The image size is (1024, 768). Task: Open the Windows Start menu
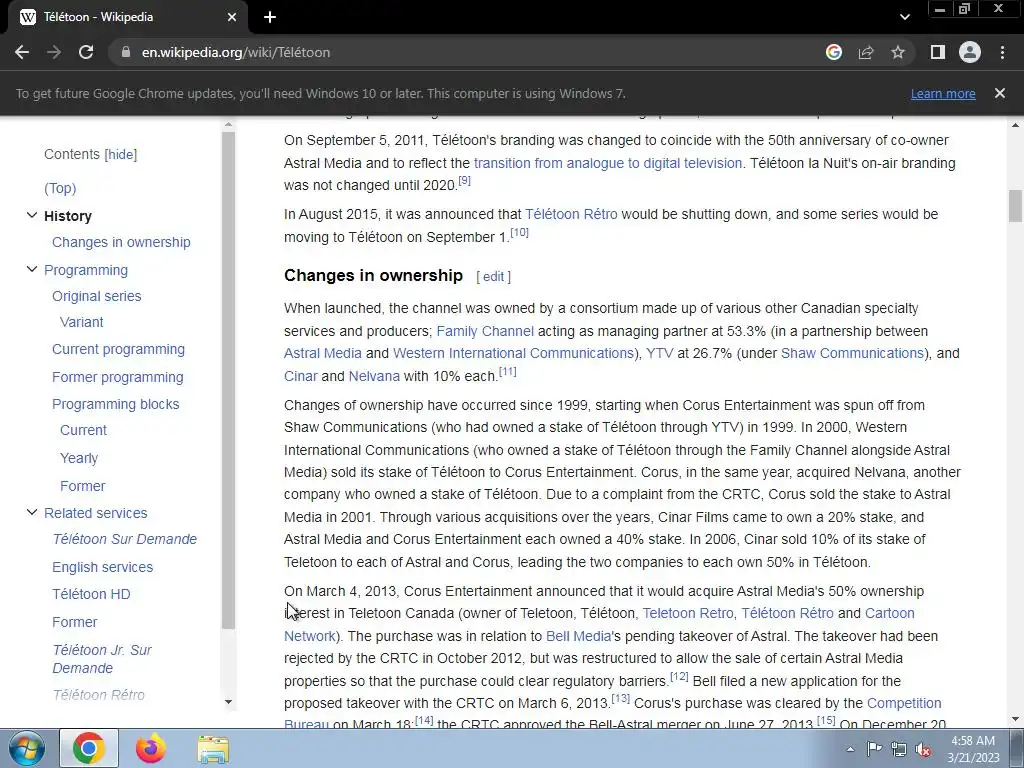click(x=27, y=748)
